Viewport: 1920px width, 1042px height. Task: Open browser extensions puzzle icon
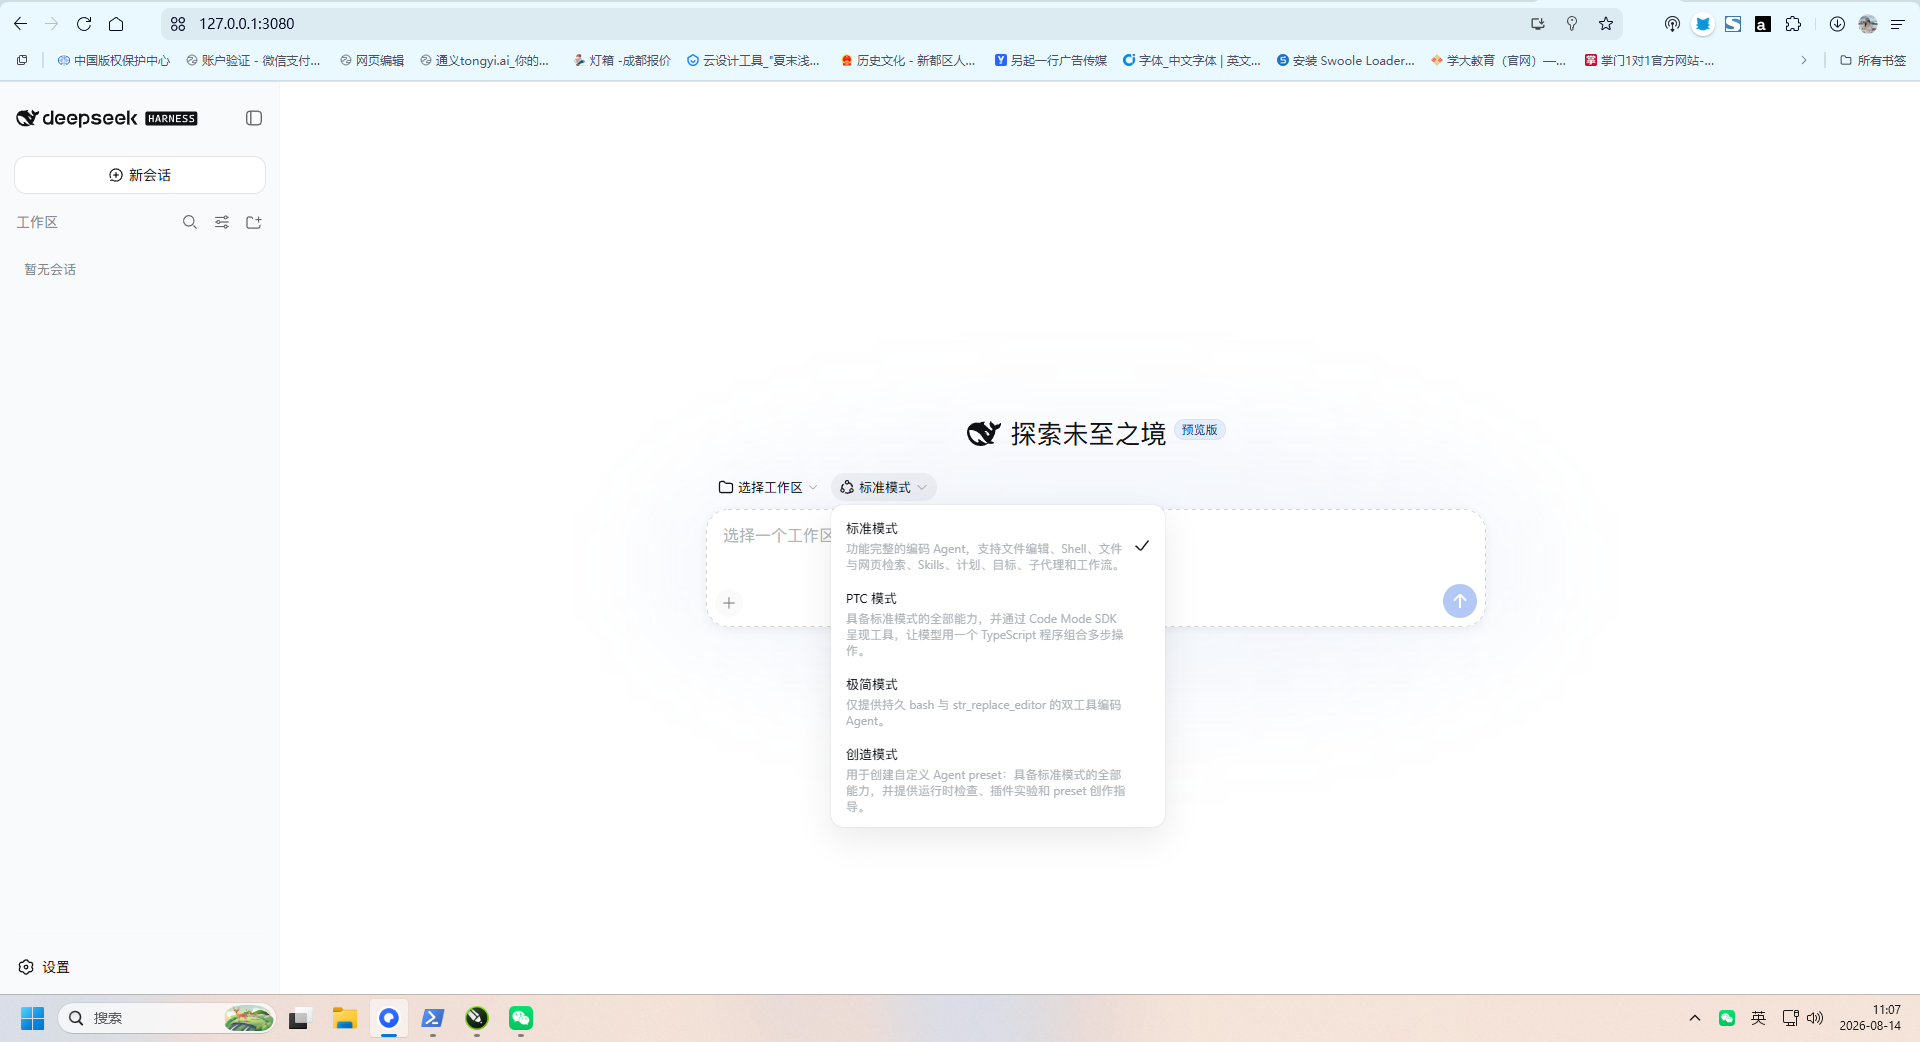pos(1793,24)
